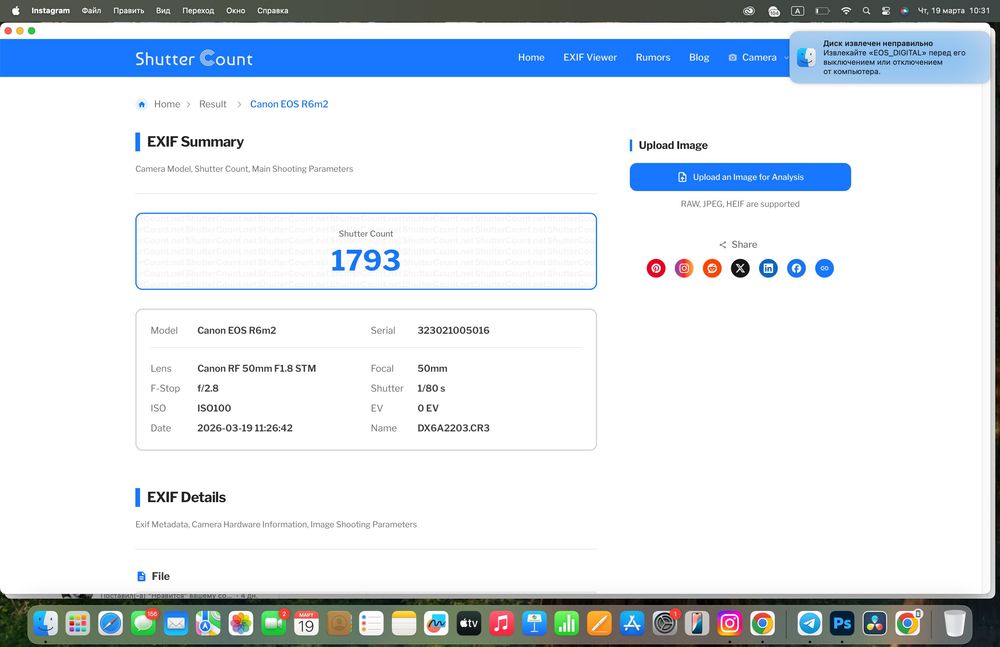Open the App Store in dock
Image resolution: width=1000 pixels, height=647 pixels.
click(631, 623)
